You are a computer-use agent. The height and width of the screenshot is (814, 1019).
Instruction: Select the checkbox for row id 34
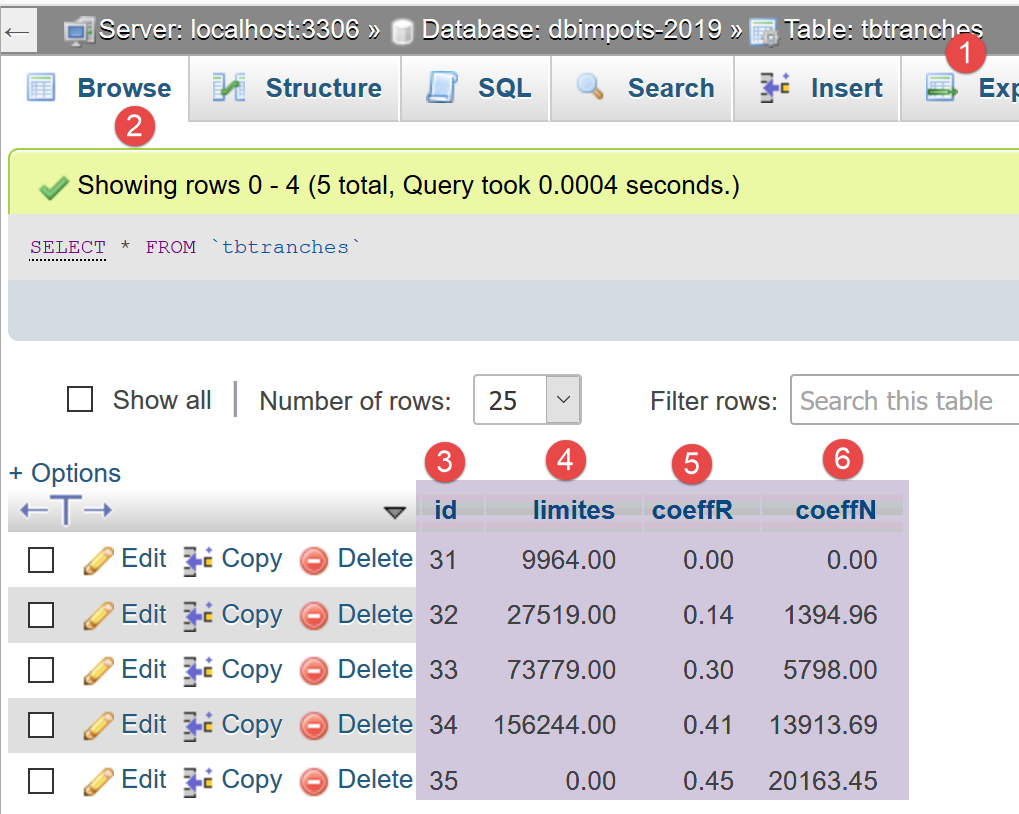tap(41, 725)
